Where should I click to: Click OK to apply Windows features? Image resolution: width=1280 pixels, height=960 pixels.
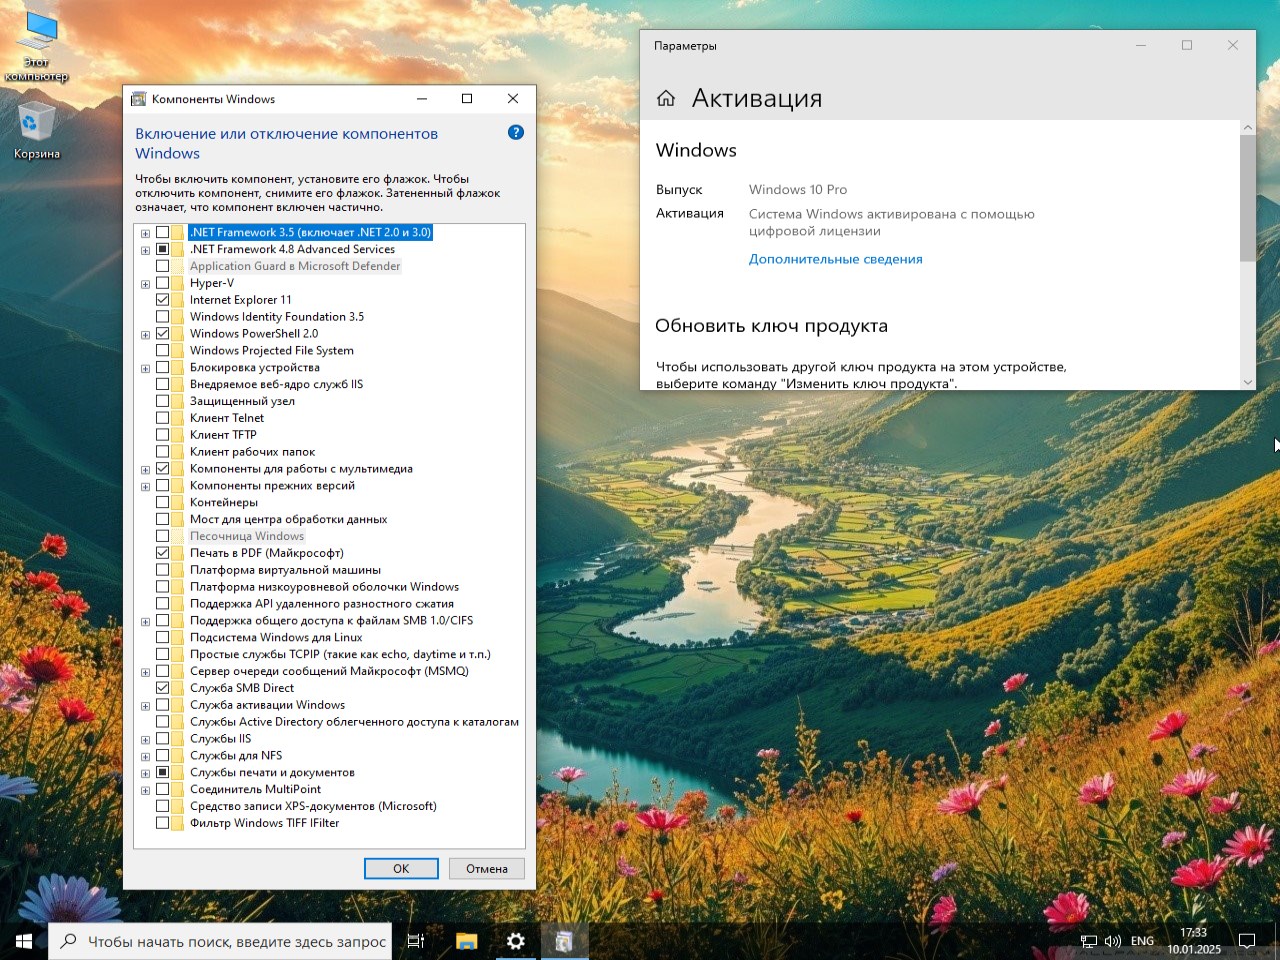click(400, 868)
